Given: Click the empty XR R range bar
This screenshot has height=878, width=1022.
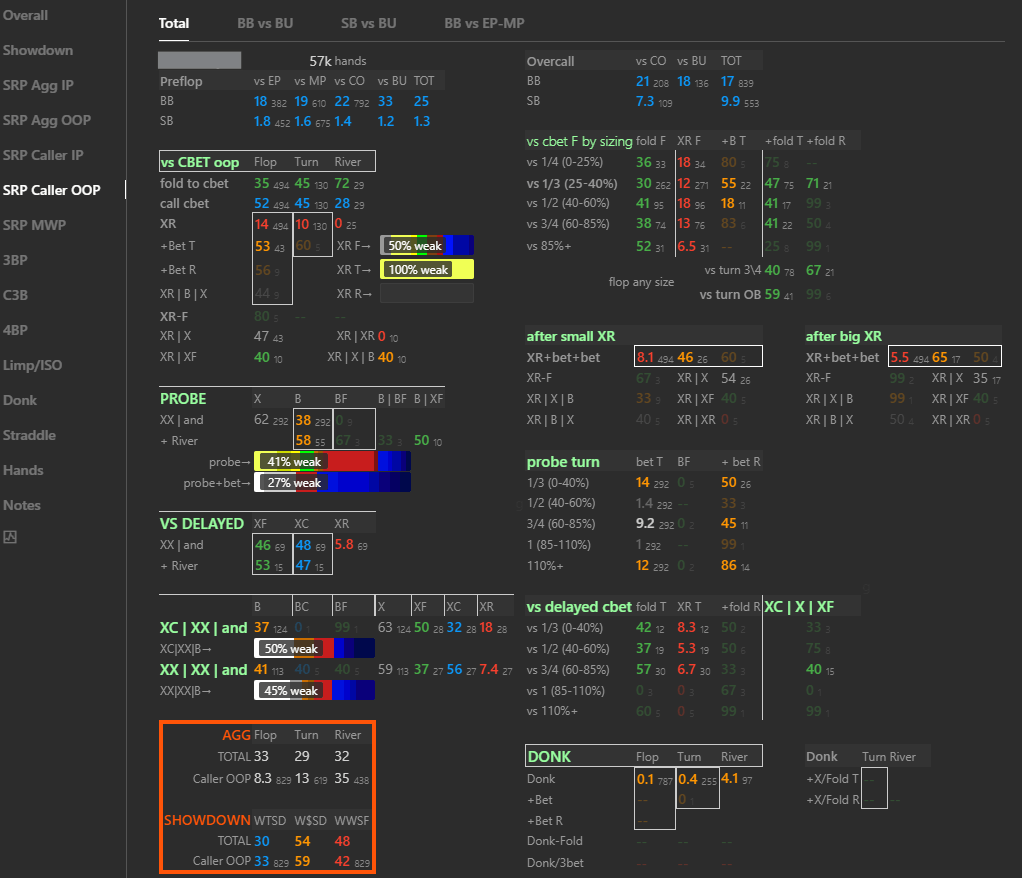Looking at the screenshot, I should [x=427, y=293].
